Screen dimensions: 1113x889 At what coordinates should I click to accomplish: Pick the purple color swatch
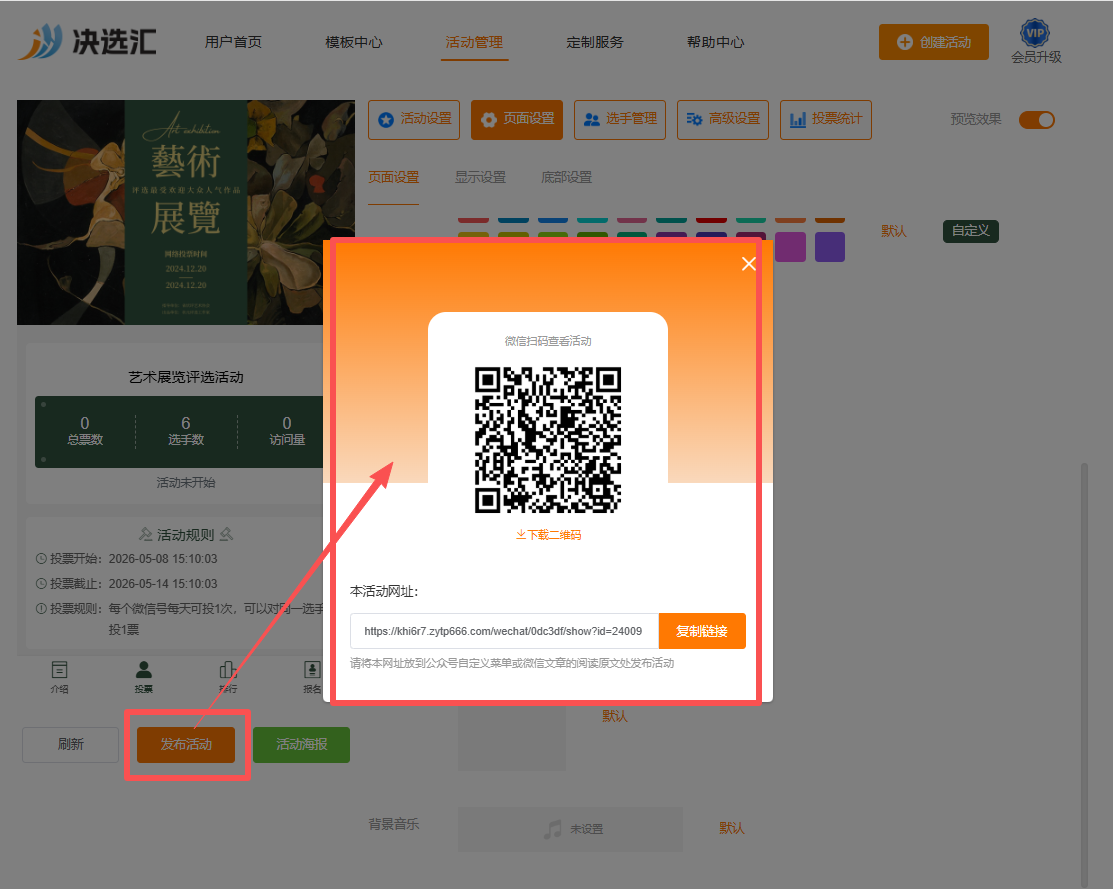830,247
